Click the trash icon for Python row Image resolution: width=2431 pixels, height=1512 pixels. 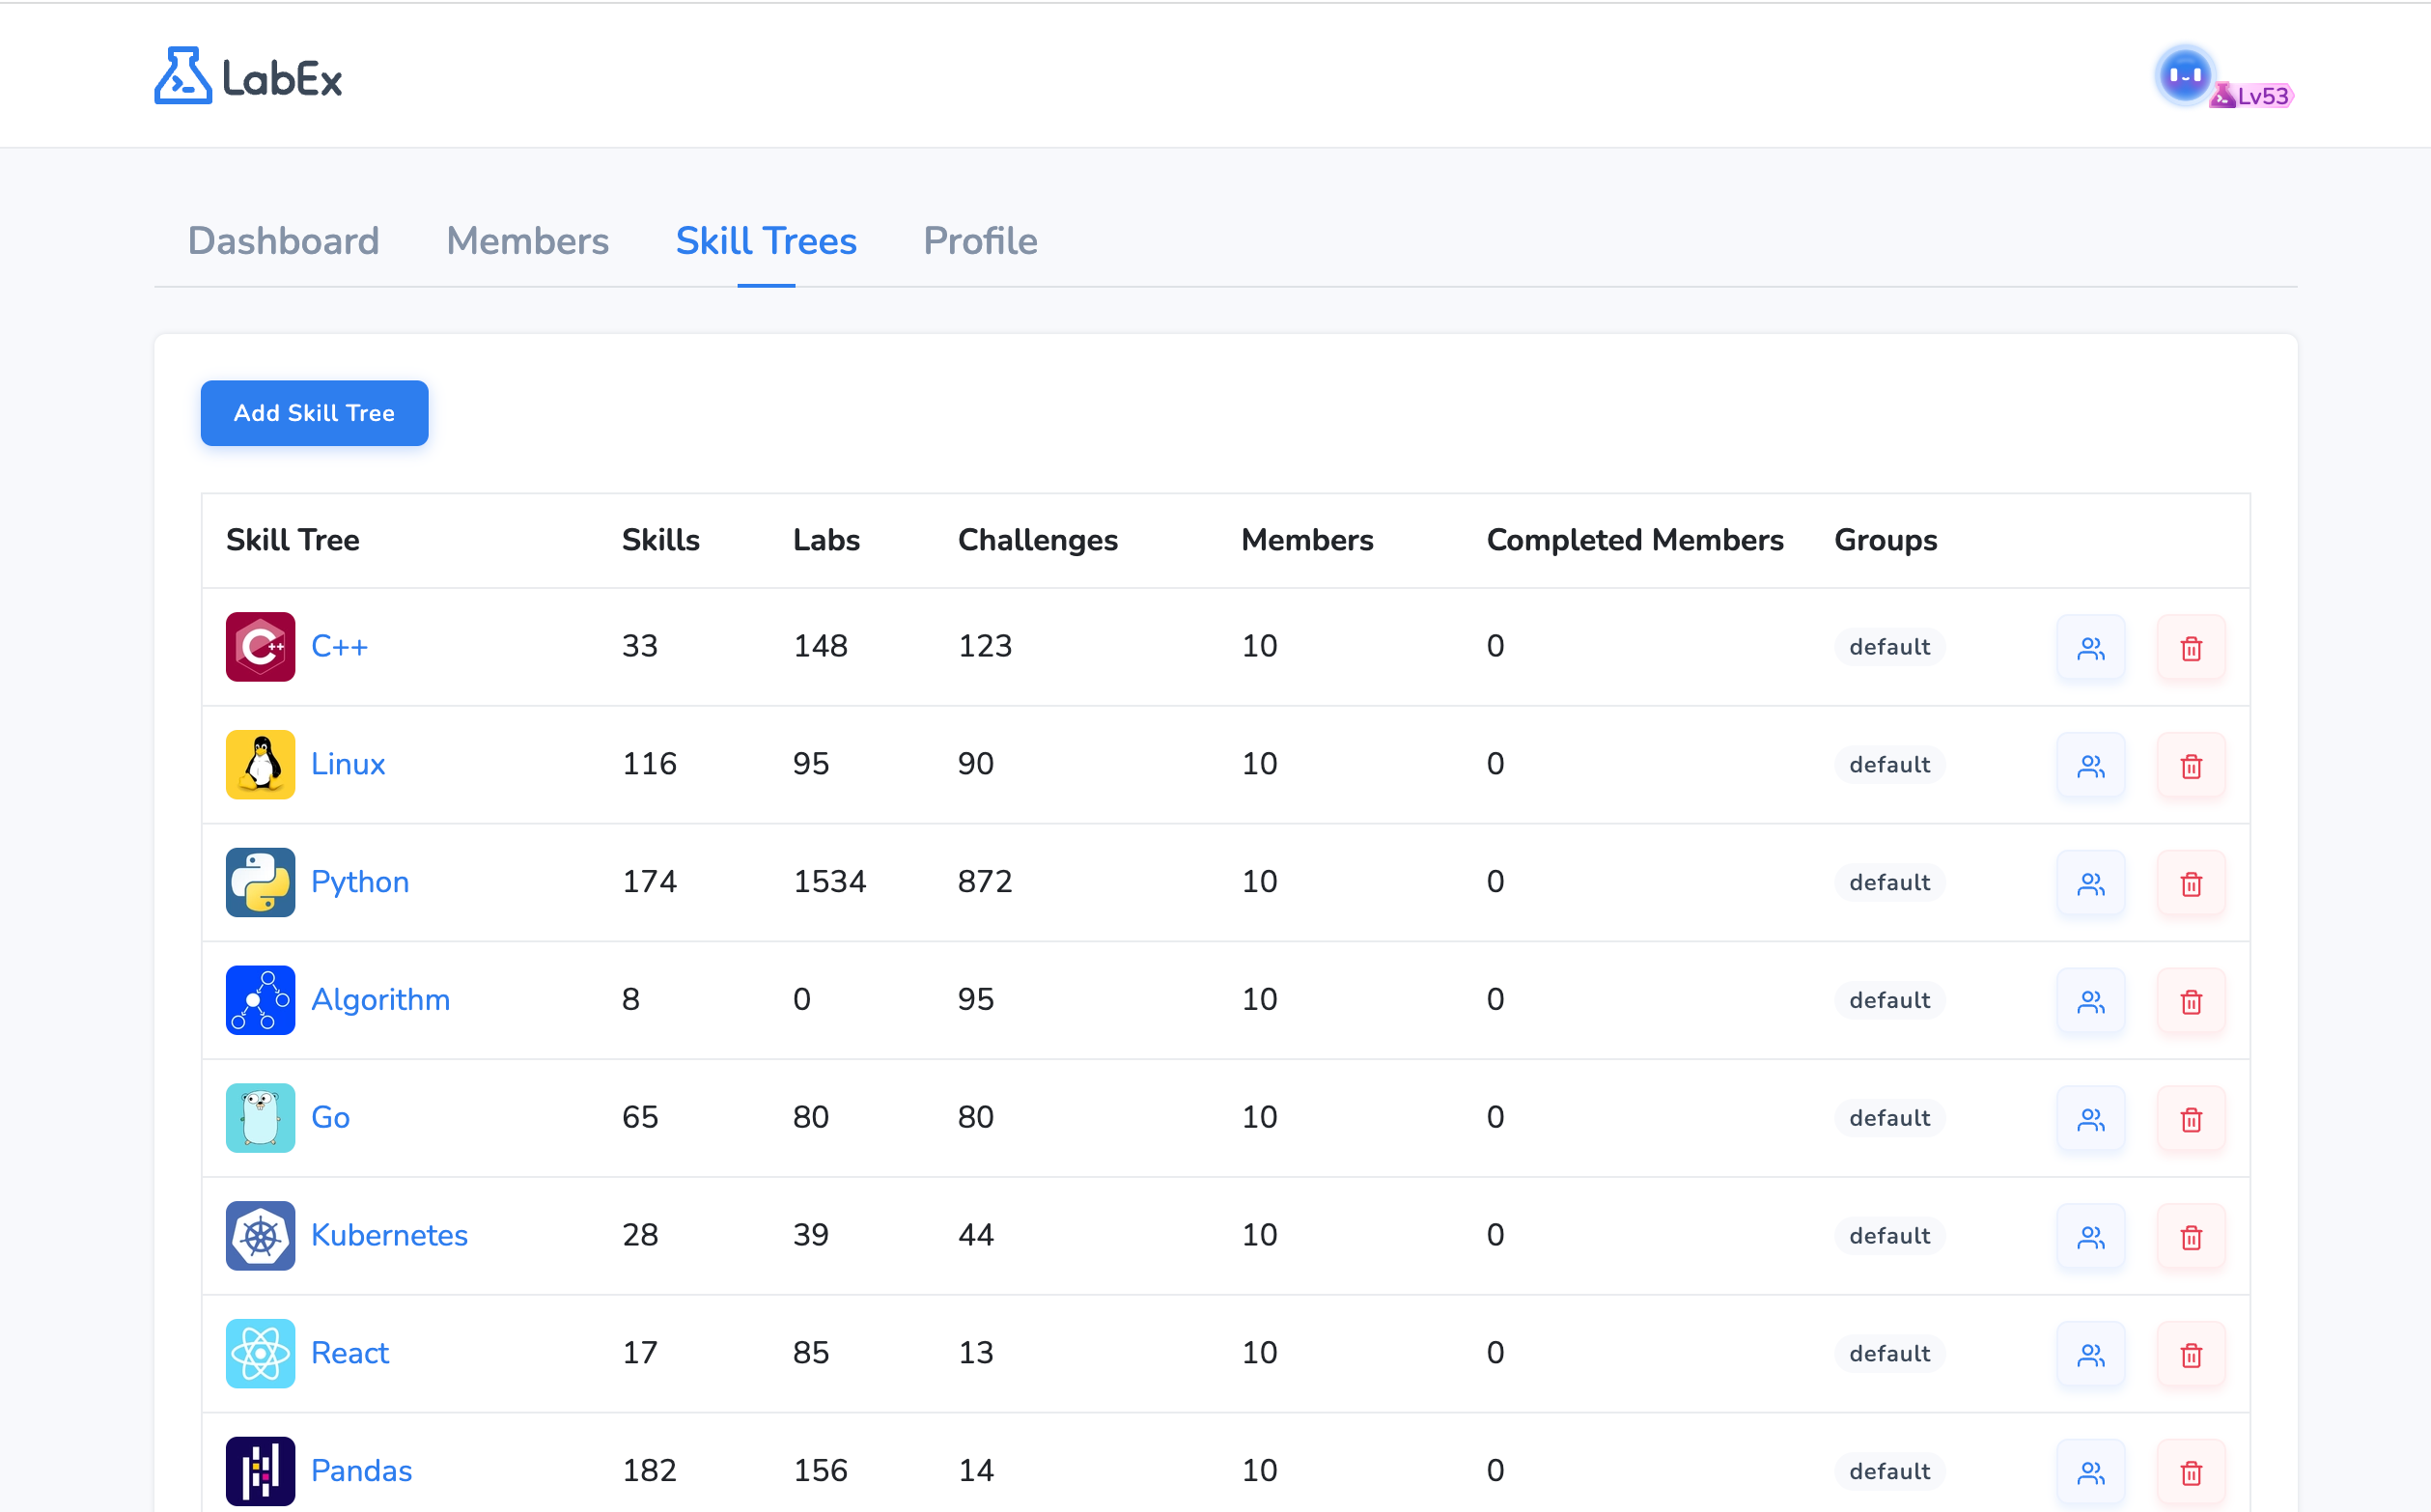2190,884
